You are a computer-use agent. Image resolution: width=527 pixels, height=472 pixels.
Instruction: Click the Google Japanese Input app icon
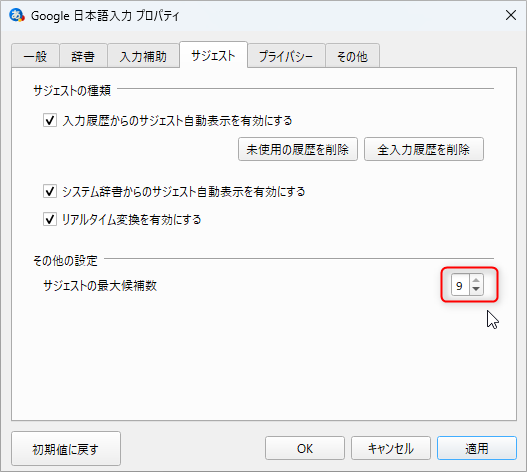point(16,15)
